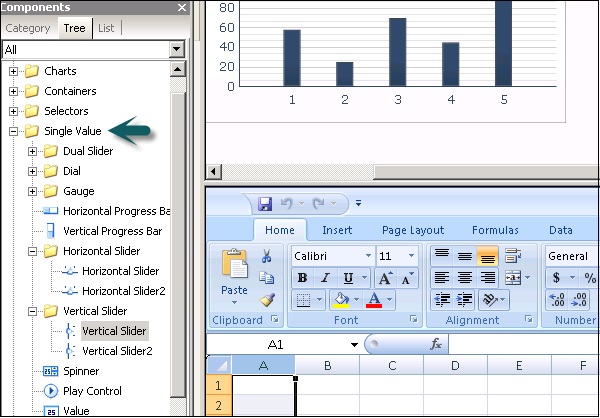Screen dimensions: 600x418
Task: Toggle Bold formatting
Action: tap(301, 278)
